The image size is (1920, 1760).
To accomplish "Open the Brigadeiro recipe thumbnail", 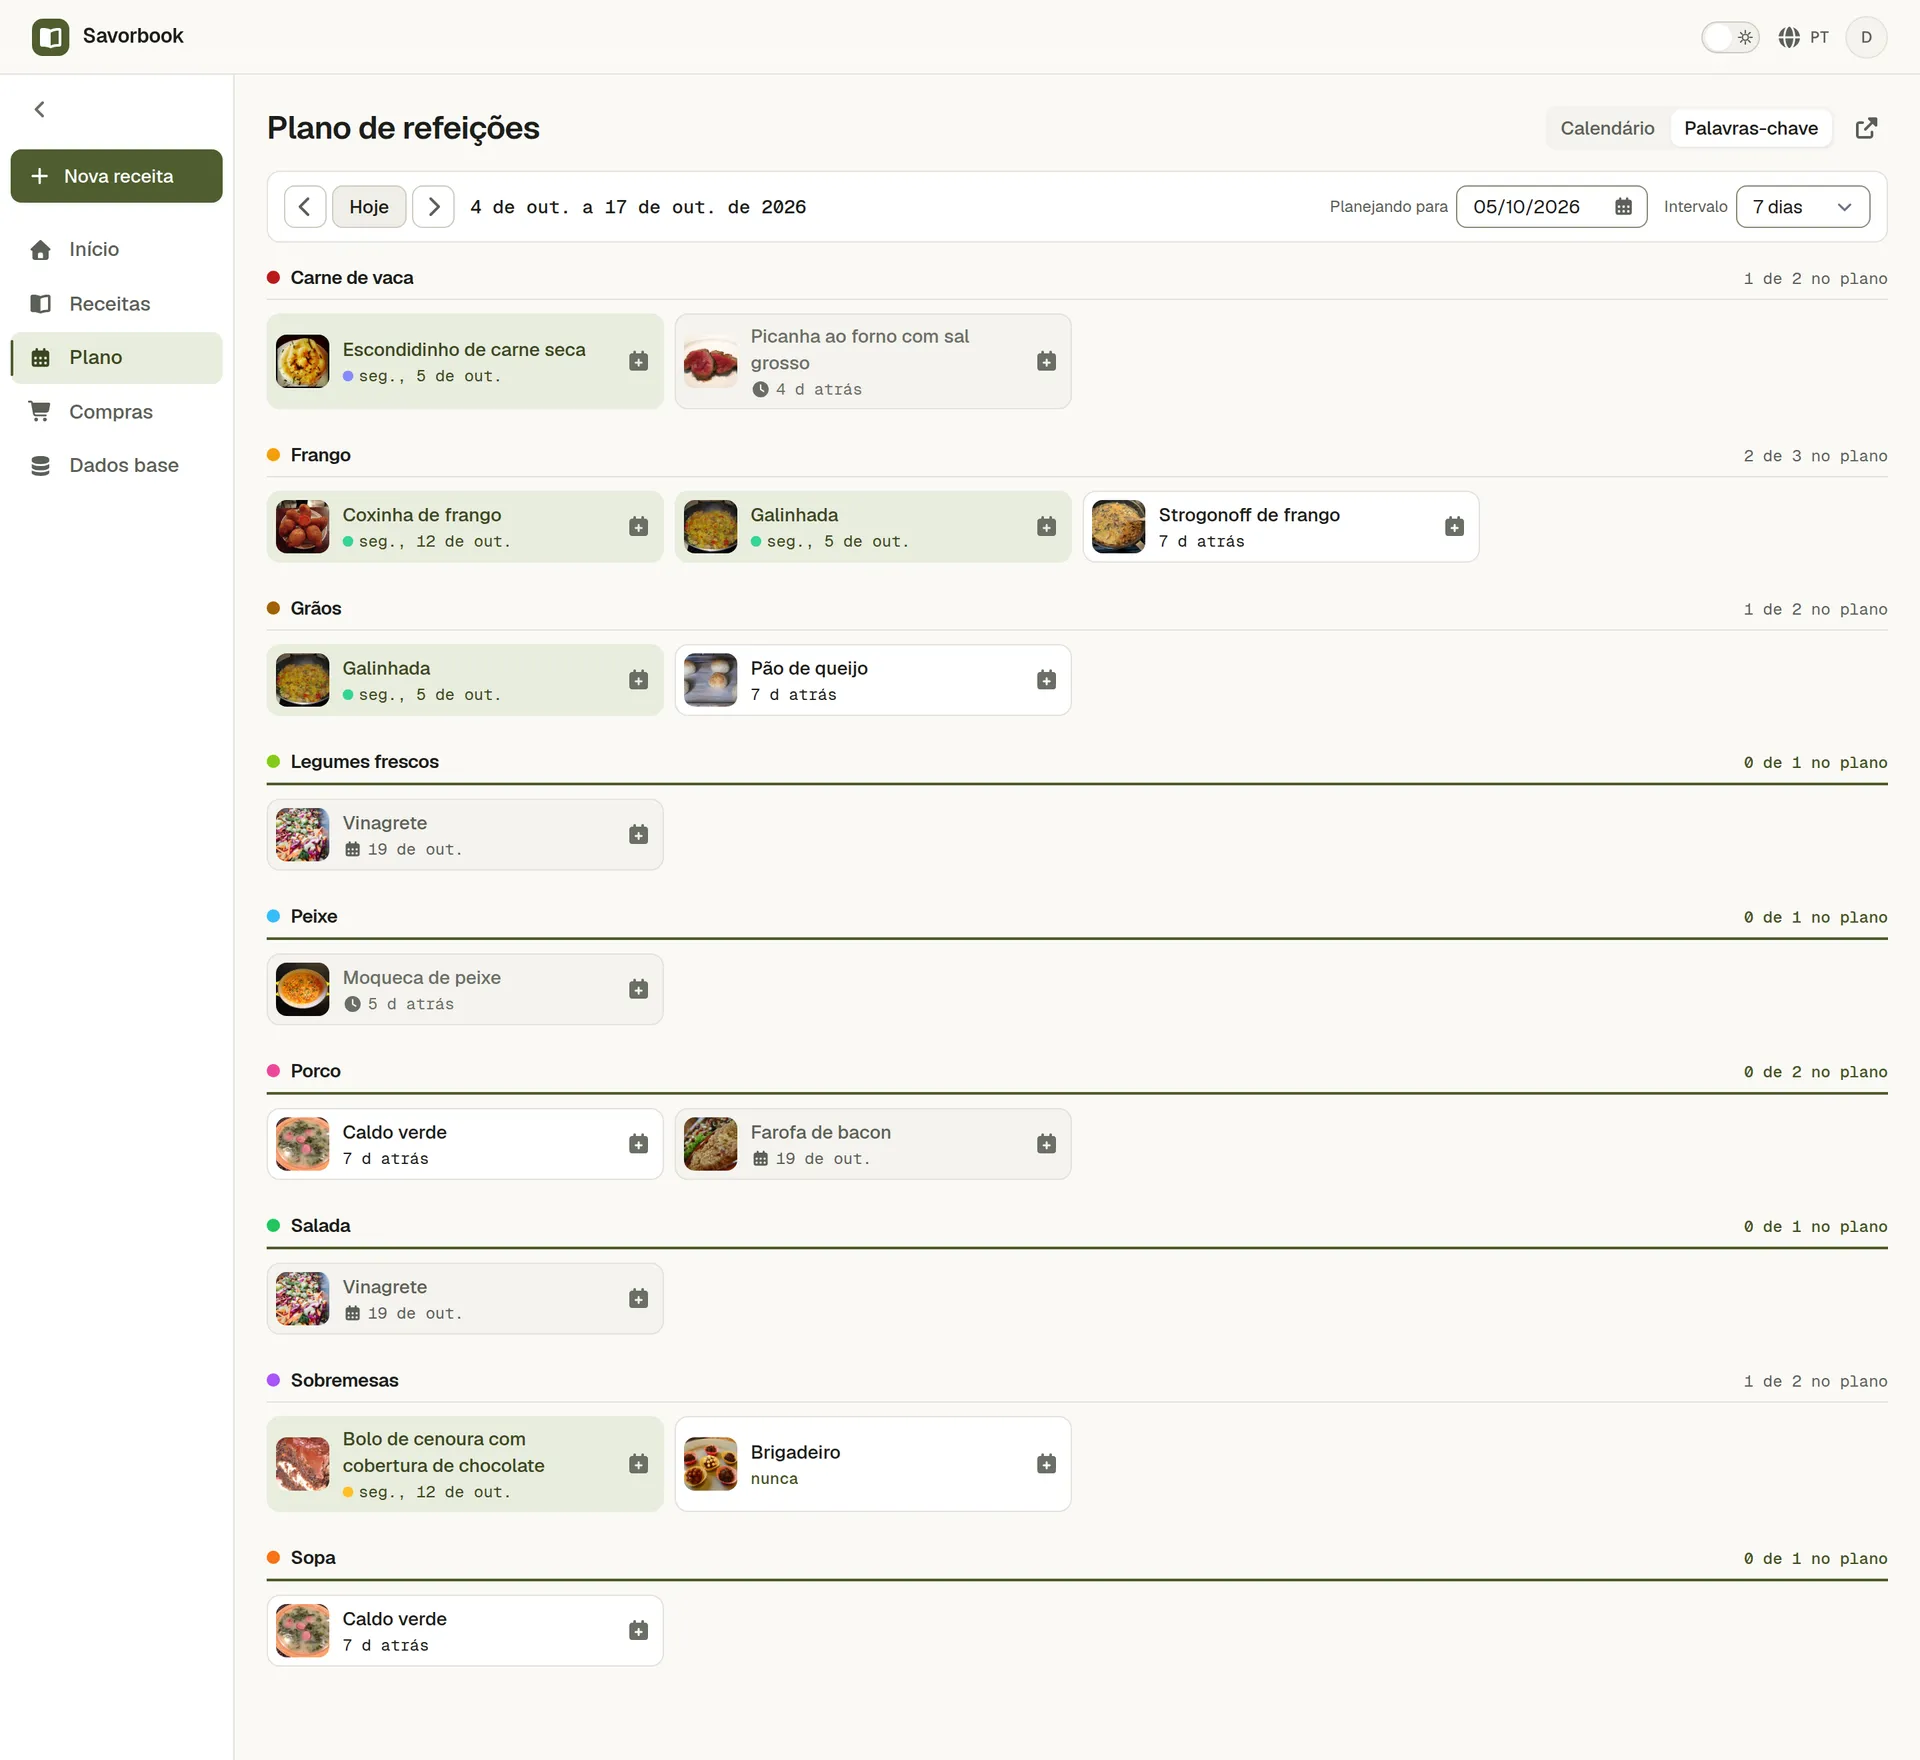I will click(710, 1464).
